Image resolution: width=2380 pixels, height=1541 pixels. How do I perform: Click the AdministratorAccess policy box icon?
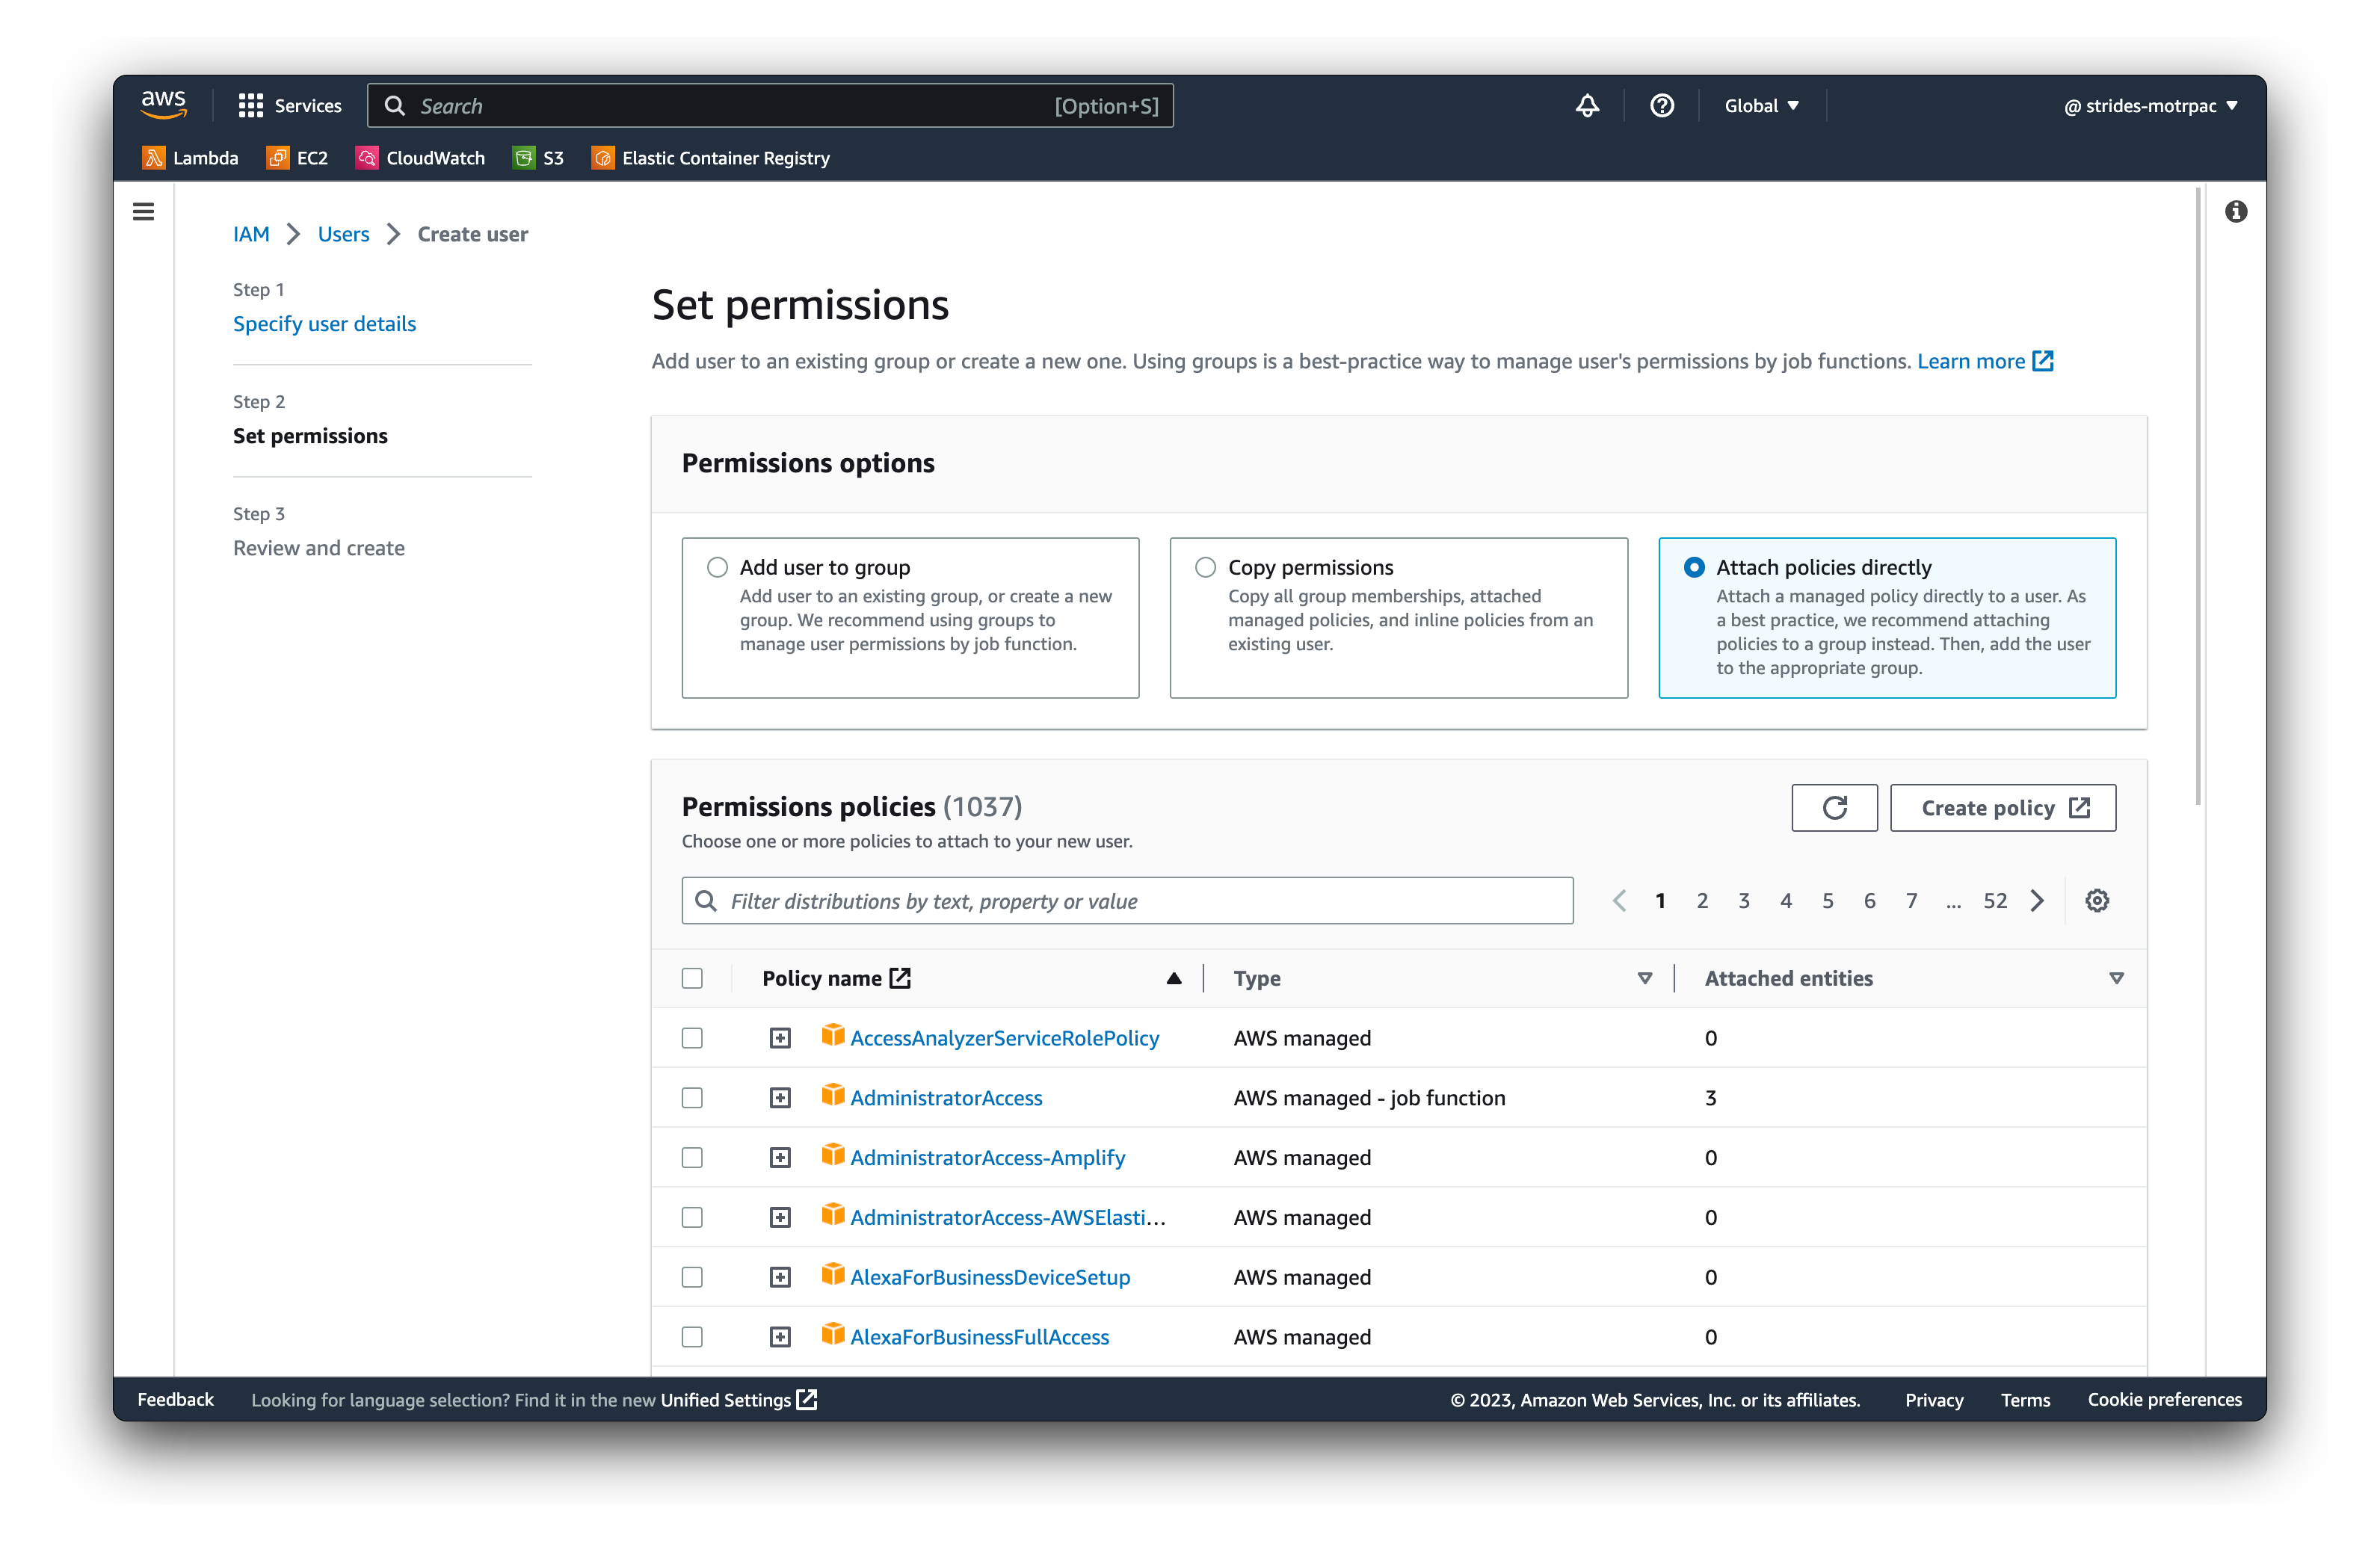tap(832, 1096)
